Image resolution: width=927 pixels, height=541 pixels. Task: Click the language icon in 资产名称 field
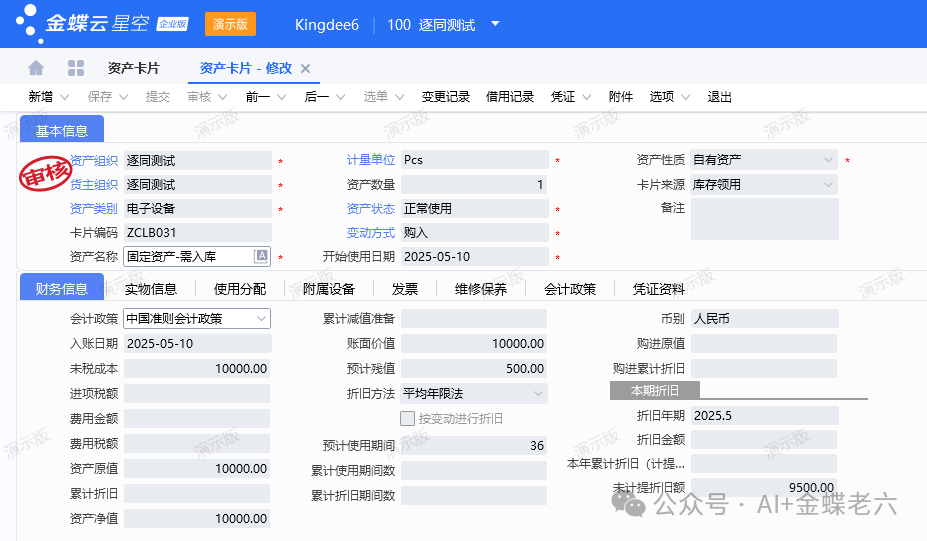point(261,257)
